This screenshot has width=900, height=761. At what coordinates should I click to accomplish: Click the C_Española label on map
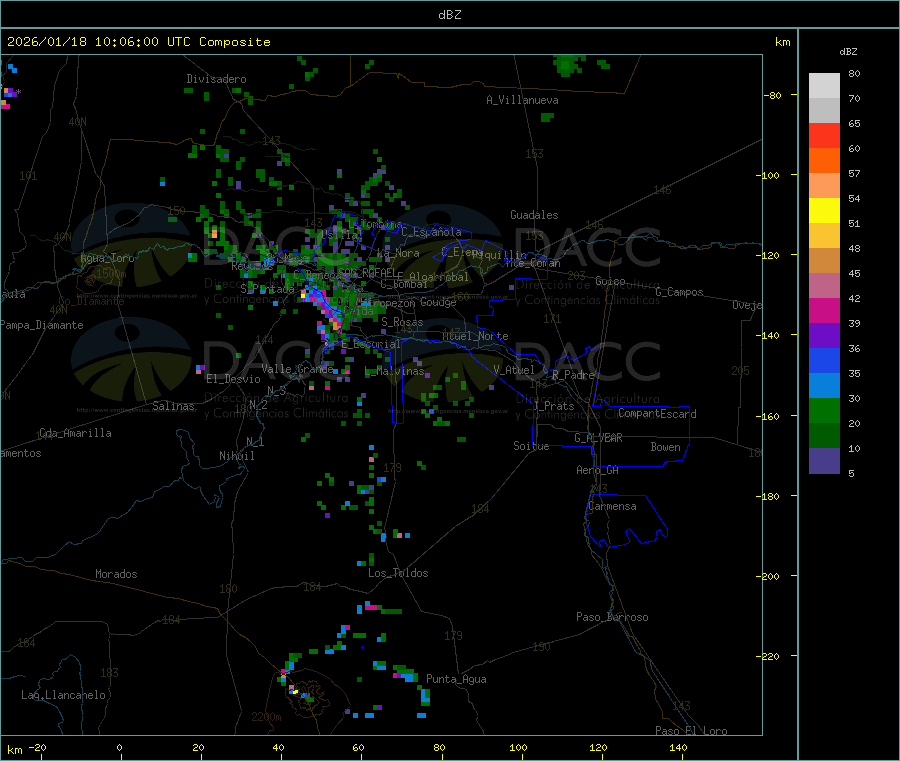point(431,232)
